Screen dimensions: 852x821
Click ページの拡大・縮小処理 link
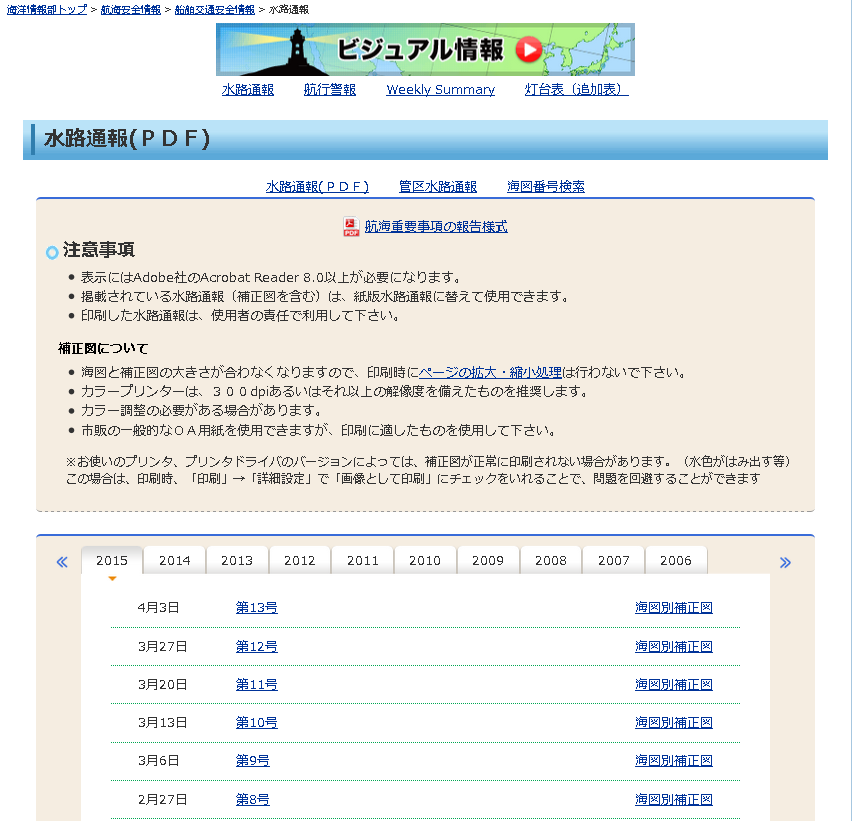[x=490, y=372]
